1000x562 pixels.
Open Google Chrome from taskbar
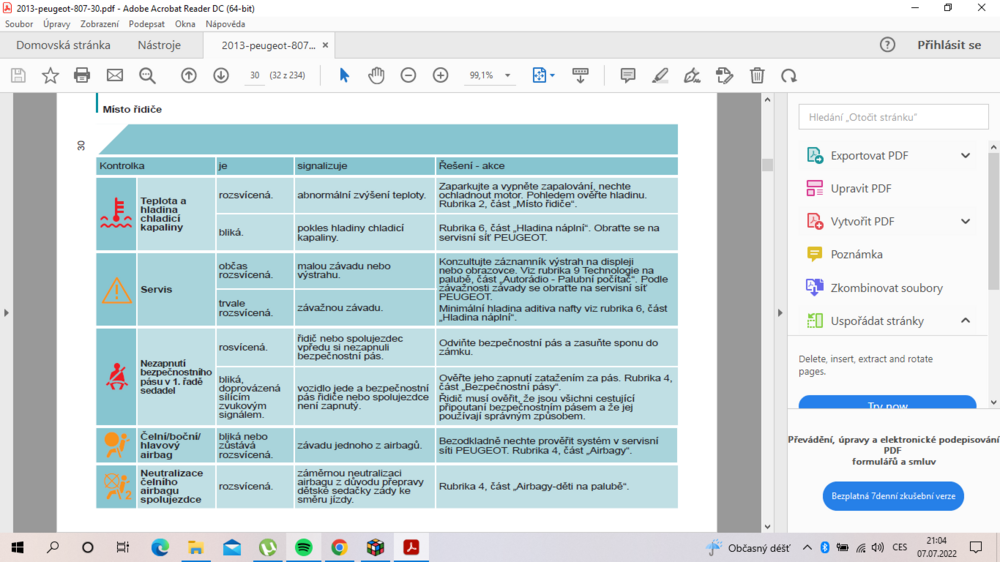(x=339, y=547)
